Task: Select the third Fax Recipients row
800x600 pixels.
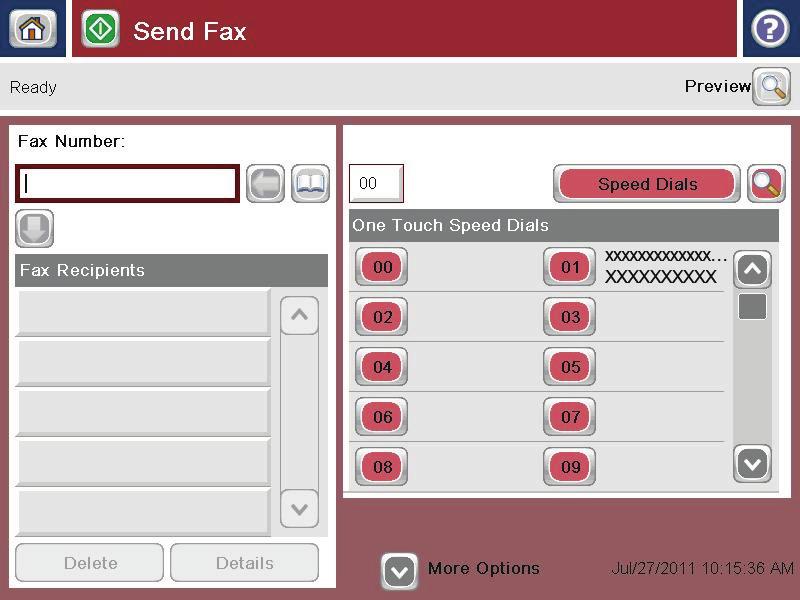Action: click(x=143, y=412)
